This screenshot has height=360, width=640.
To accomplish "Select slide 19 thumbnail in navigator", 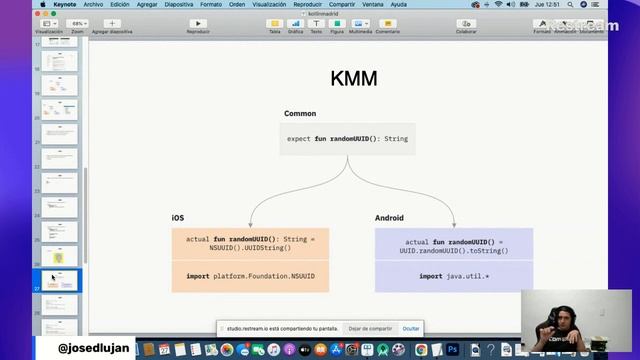I will [60, 85].
